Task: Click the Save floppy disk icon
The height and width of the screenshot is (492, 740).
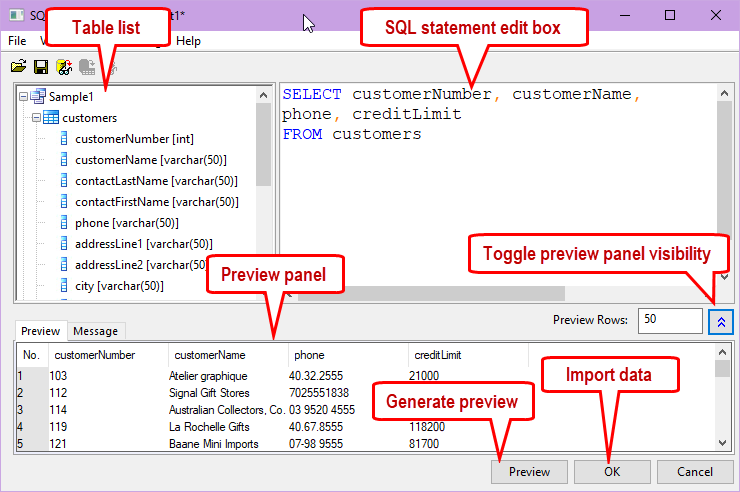Action: coord(41,67)
